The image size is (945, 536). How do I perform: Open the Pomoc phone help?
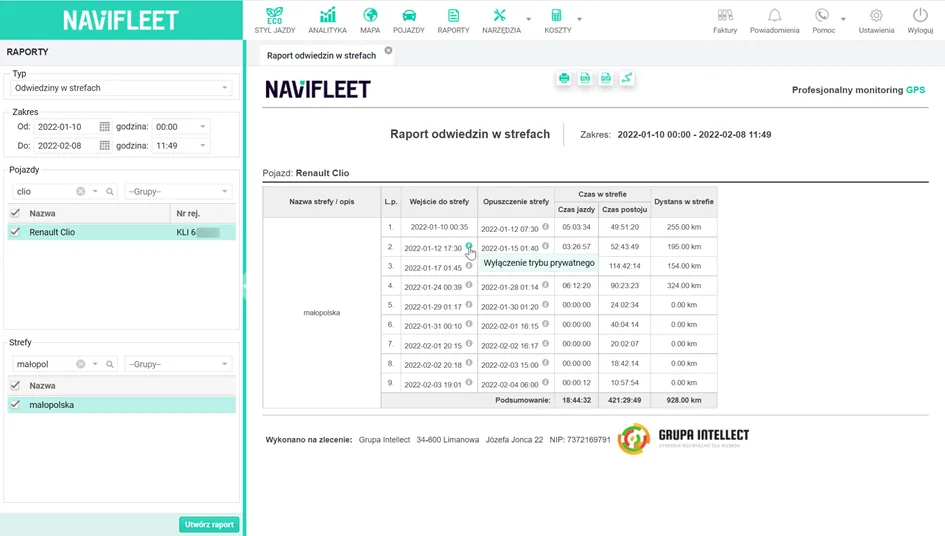click(x=823, y=20)
